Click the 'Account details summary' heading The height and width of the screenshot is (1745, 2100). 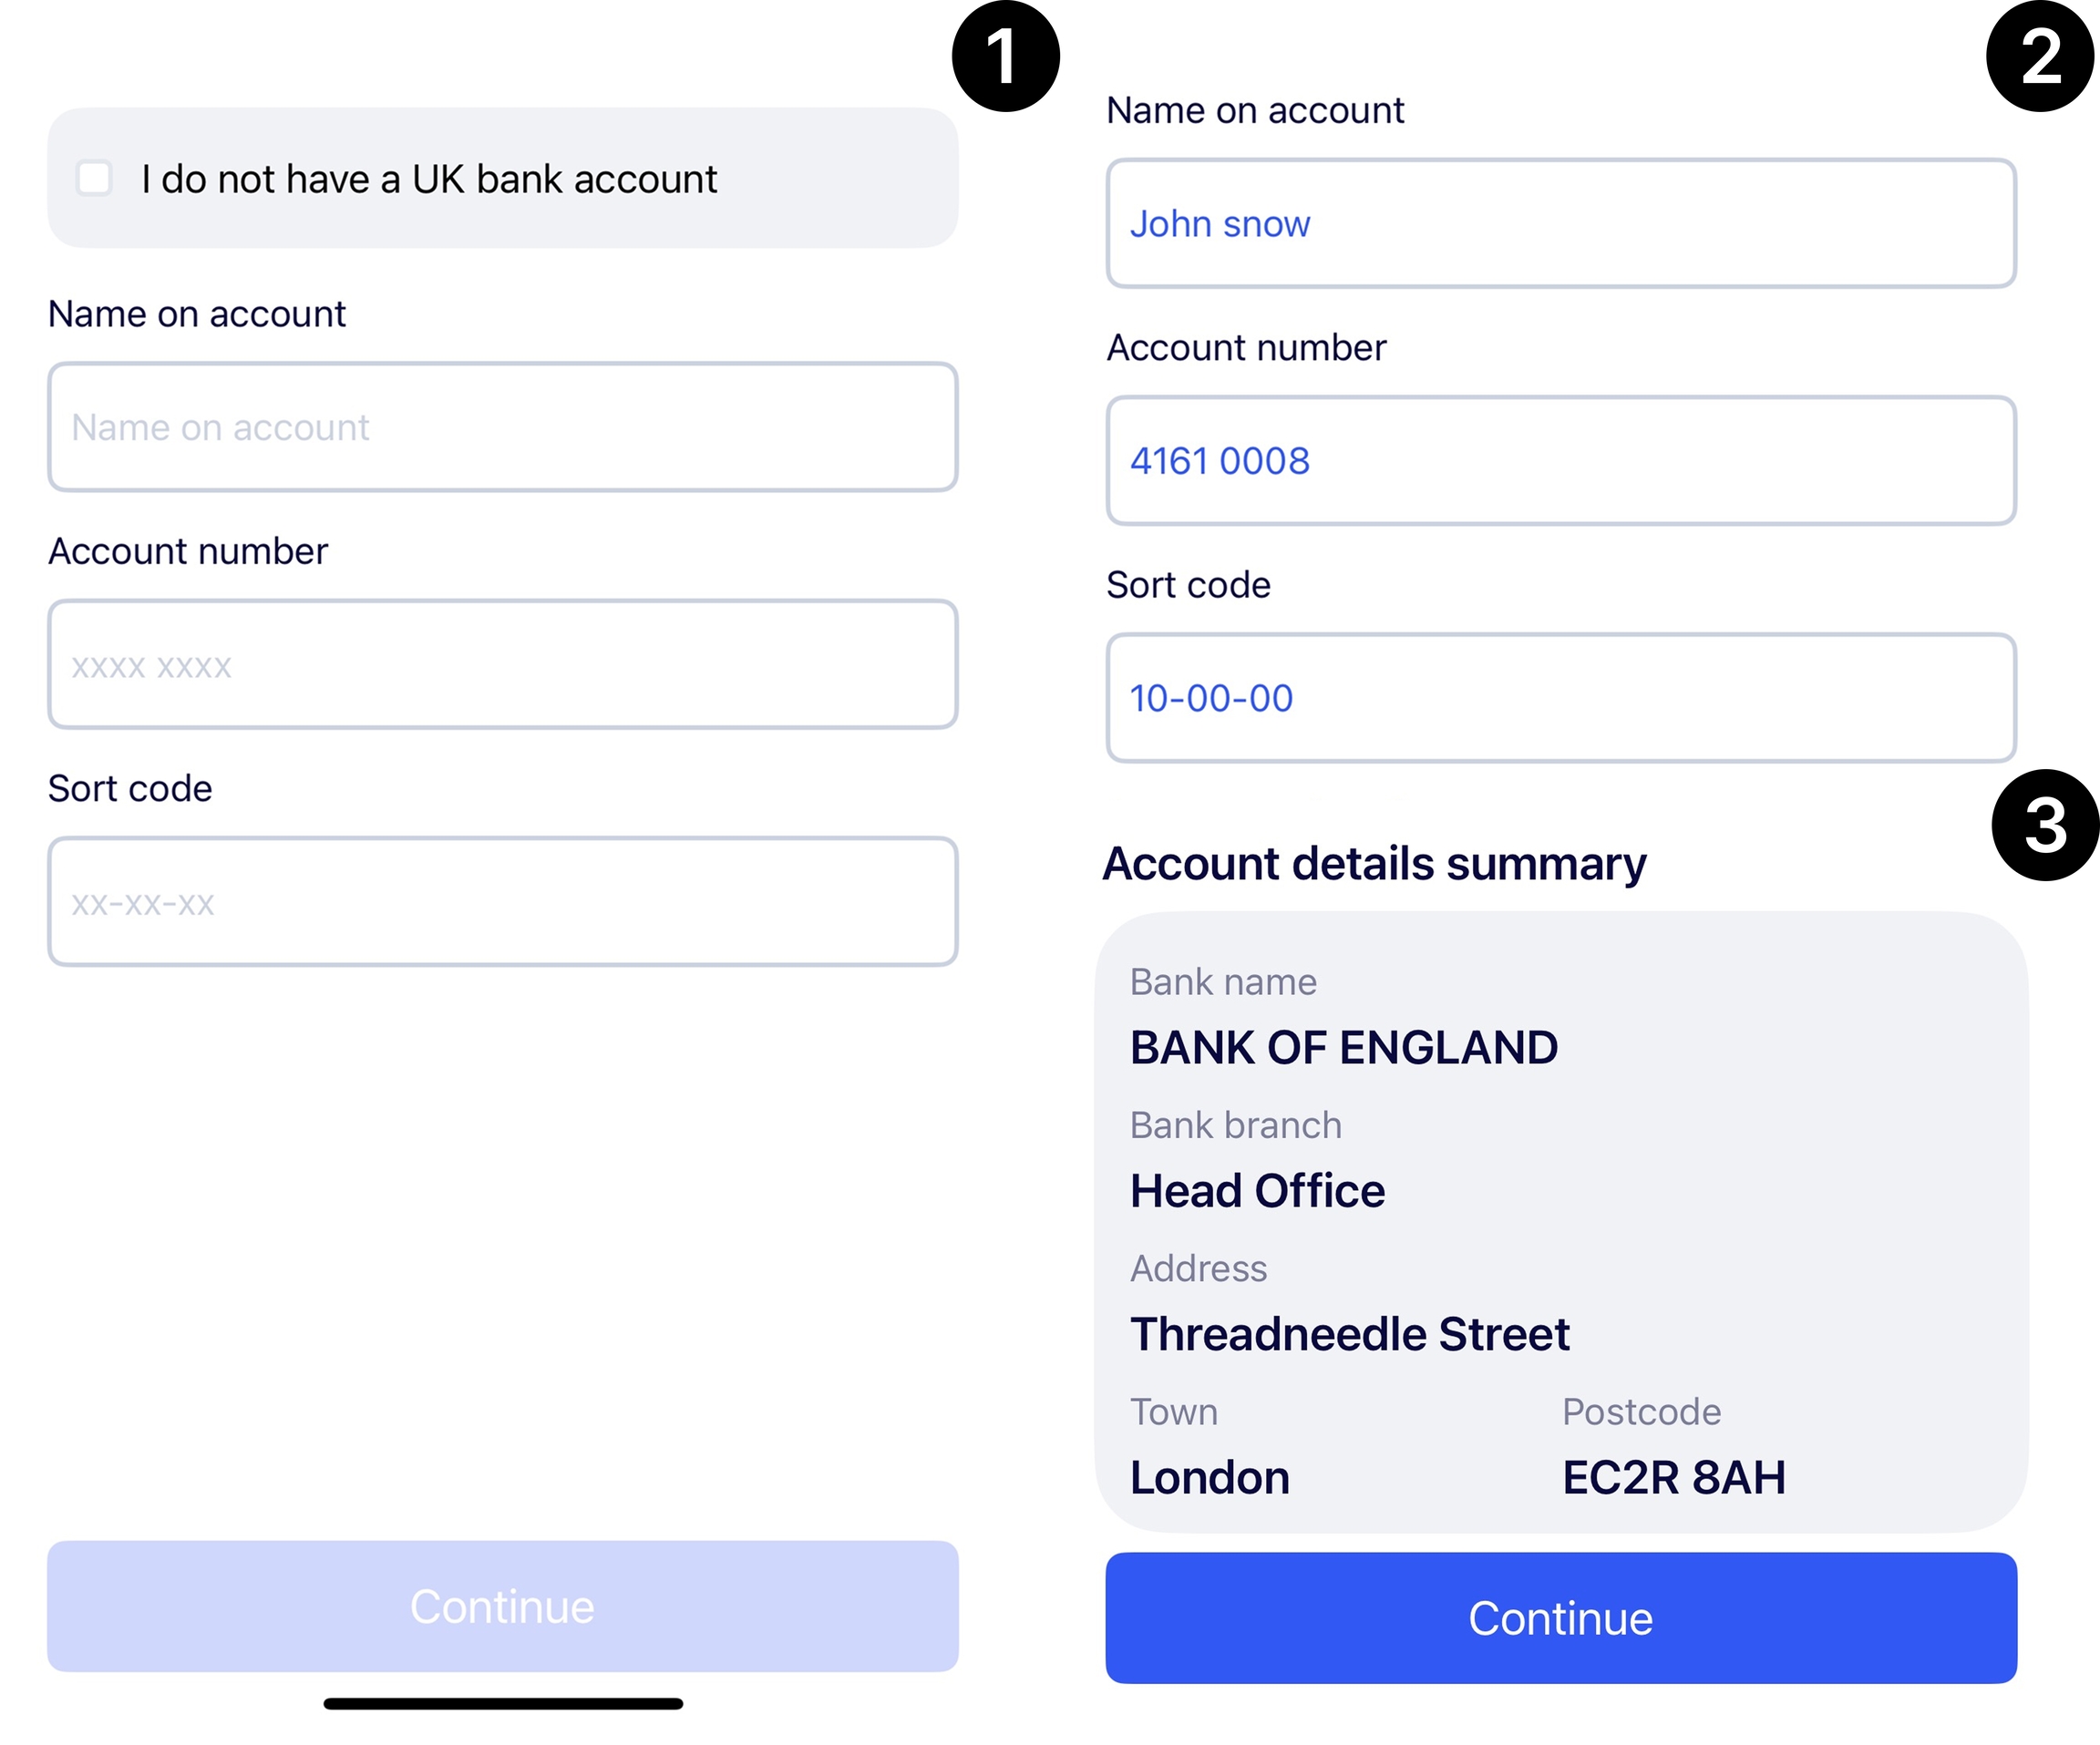click(1374, 863)
